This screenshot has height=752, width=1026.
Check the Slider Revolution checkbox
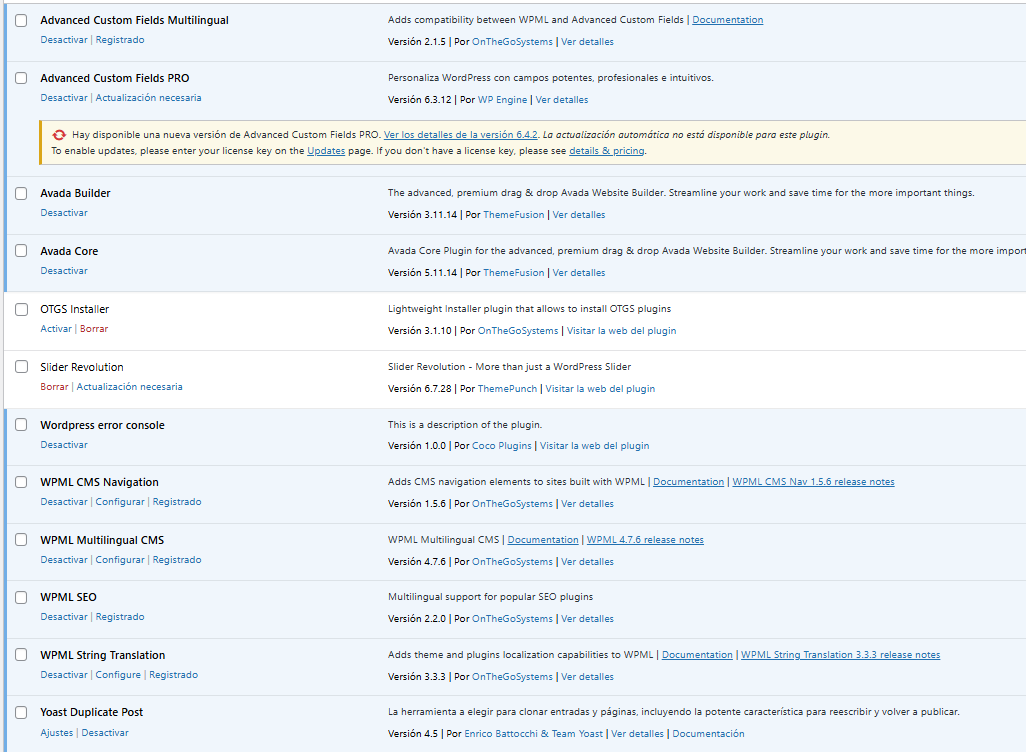point(22,367)
